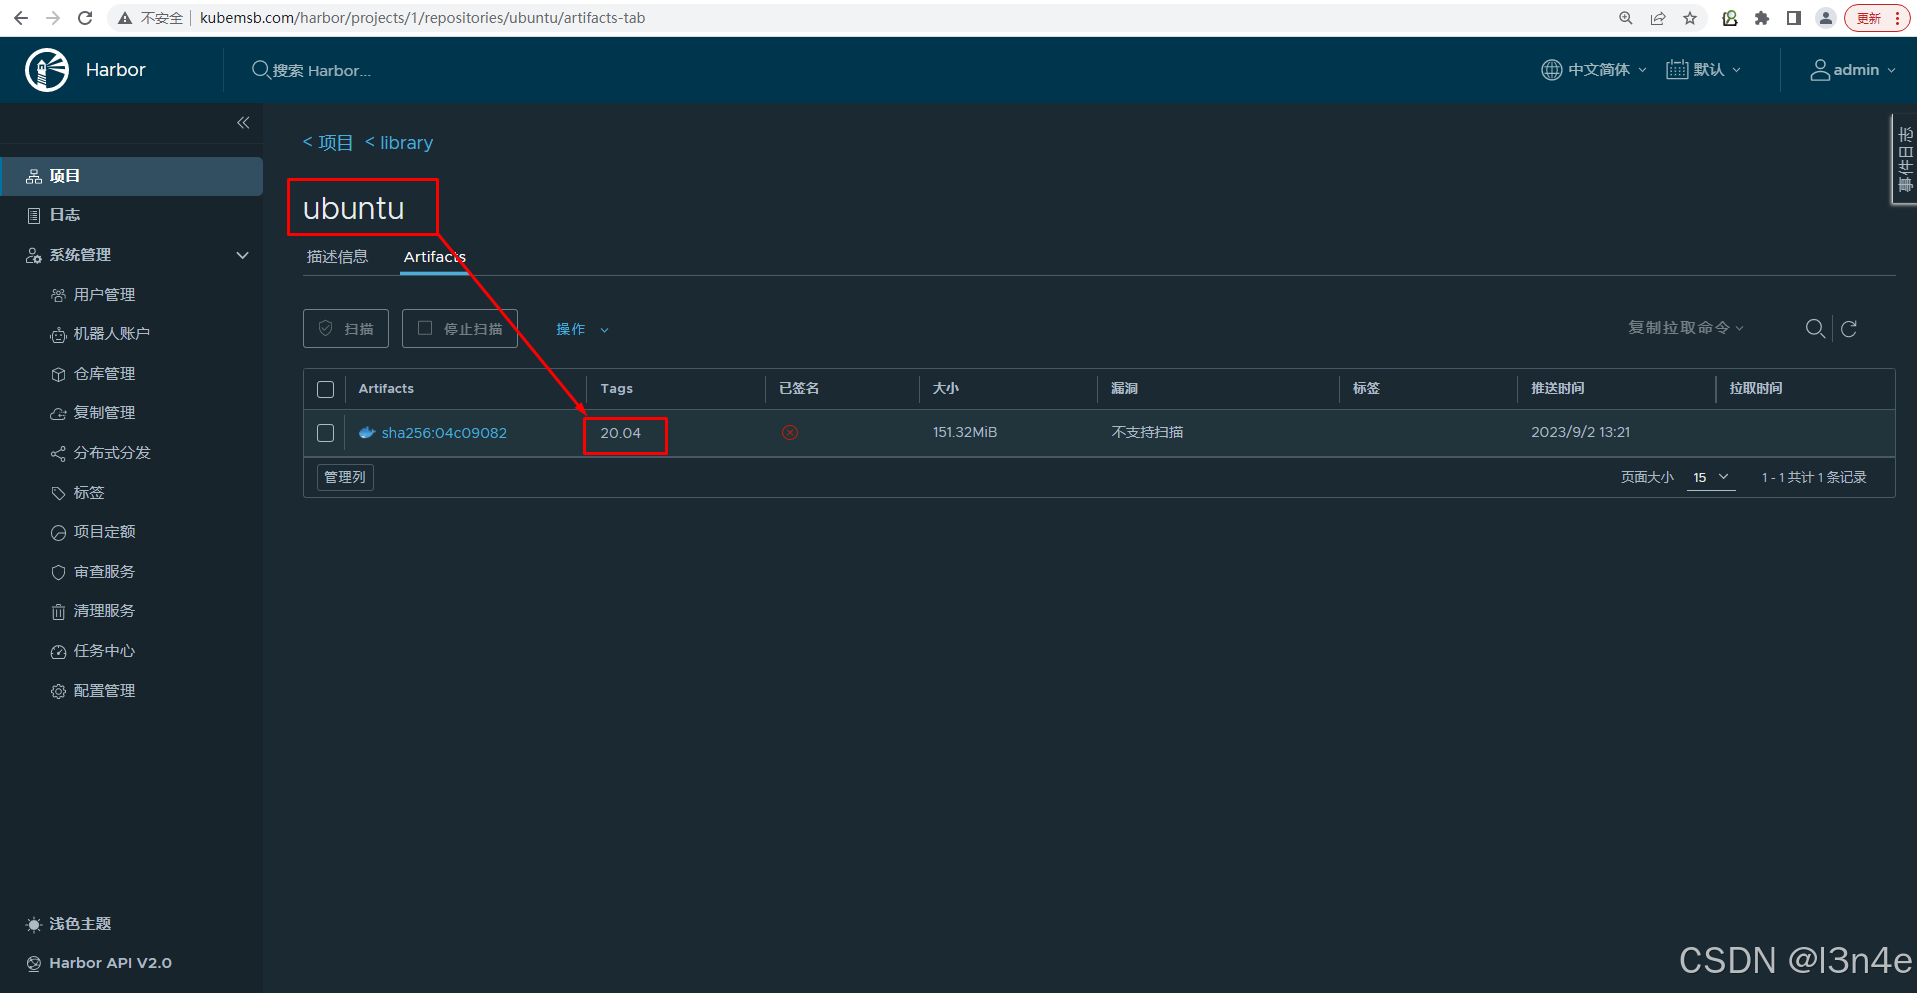Click the search magnifier above the artifacts table

1815,328
